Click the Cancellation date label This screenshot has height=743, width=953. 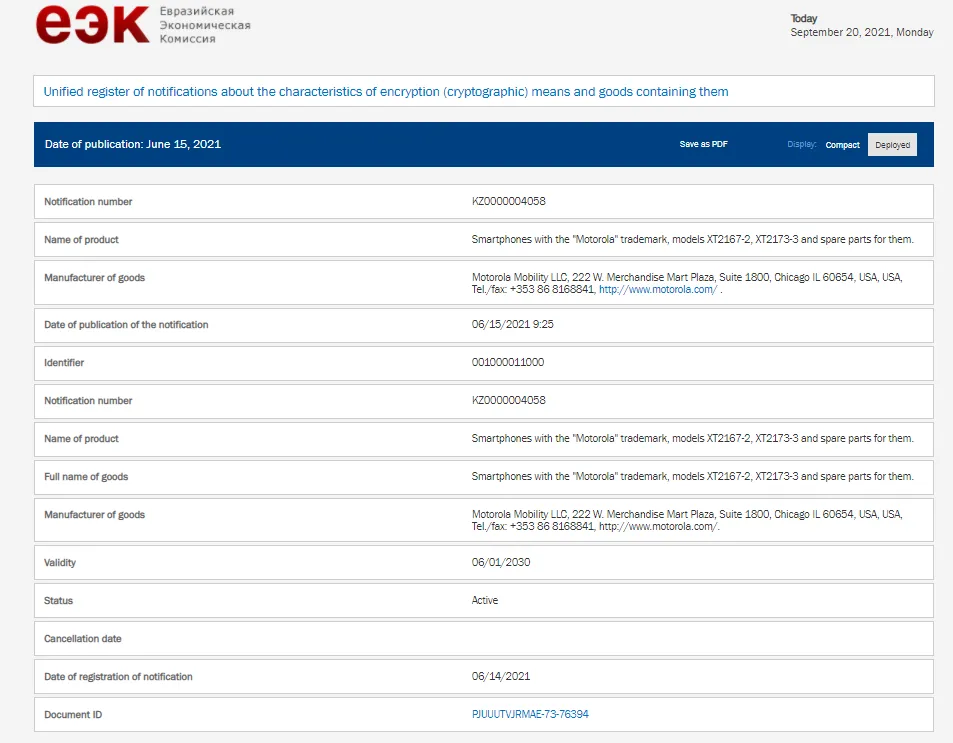coord(83,638)
